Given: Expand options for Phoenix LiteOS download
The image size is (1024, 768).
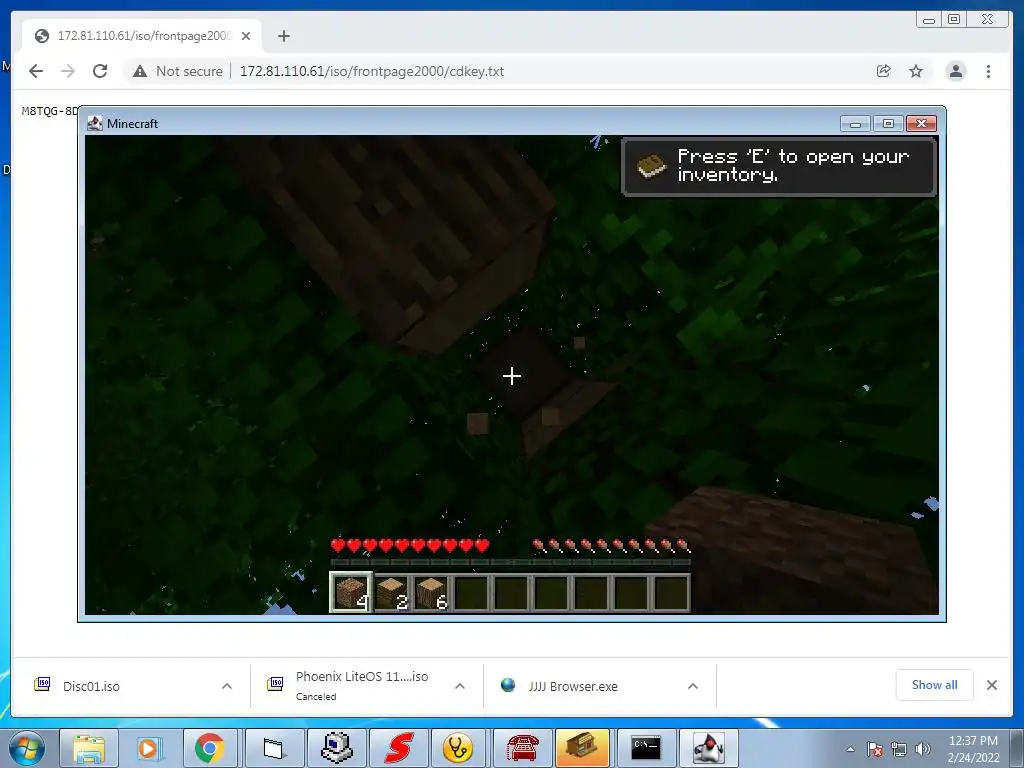Looking at the screenshot, I should point(460,686).
